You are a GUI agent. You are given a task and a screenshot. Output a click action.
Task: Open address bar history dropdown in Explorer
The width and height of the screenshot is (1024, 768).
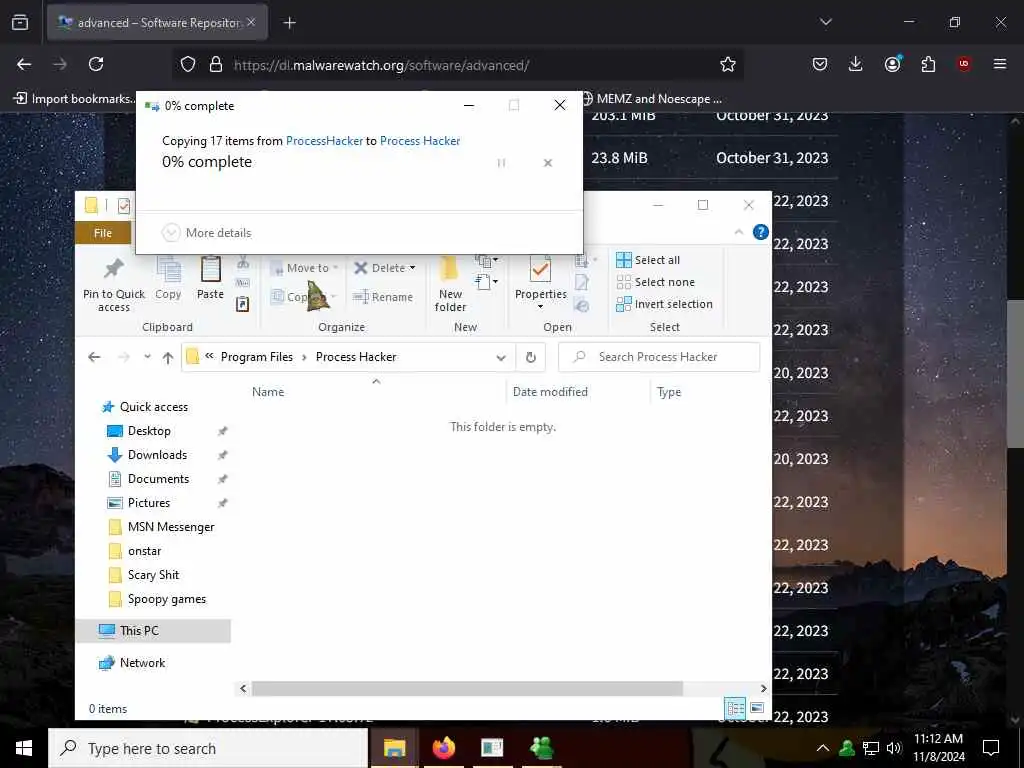[501, 357]
